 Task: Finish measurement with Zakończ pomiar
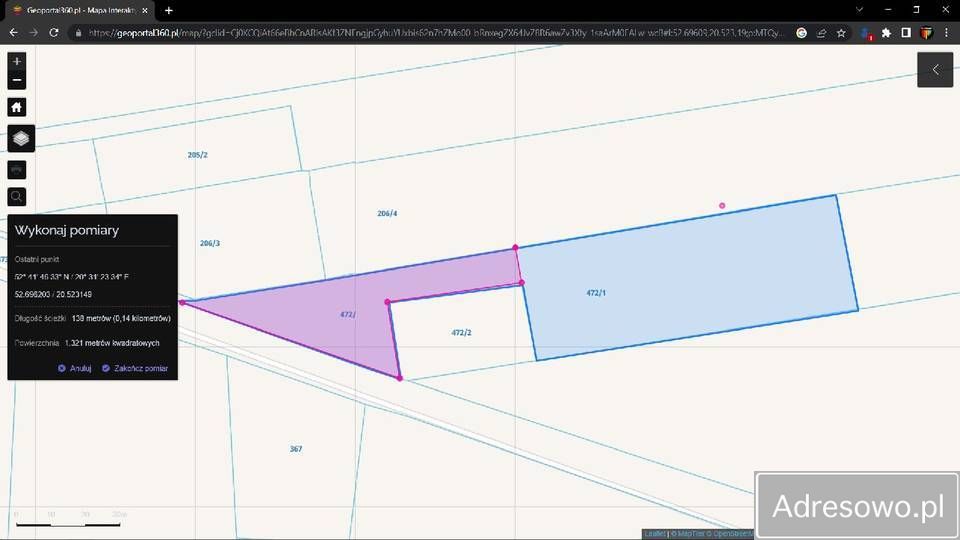pos(135,369)
